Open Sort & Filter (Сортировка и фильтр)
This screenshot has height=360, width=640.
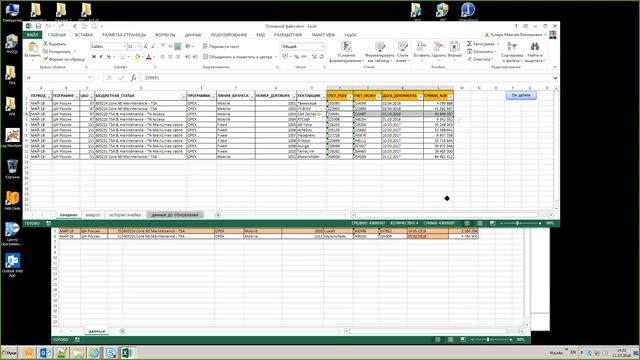click(512, 52)
